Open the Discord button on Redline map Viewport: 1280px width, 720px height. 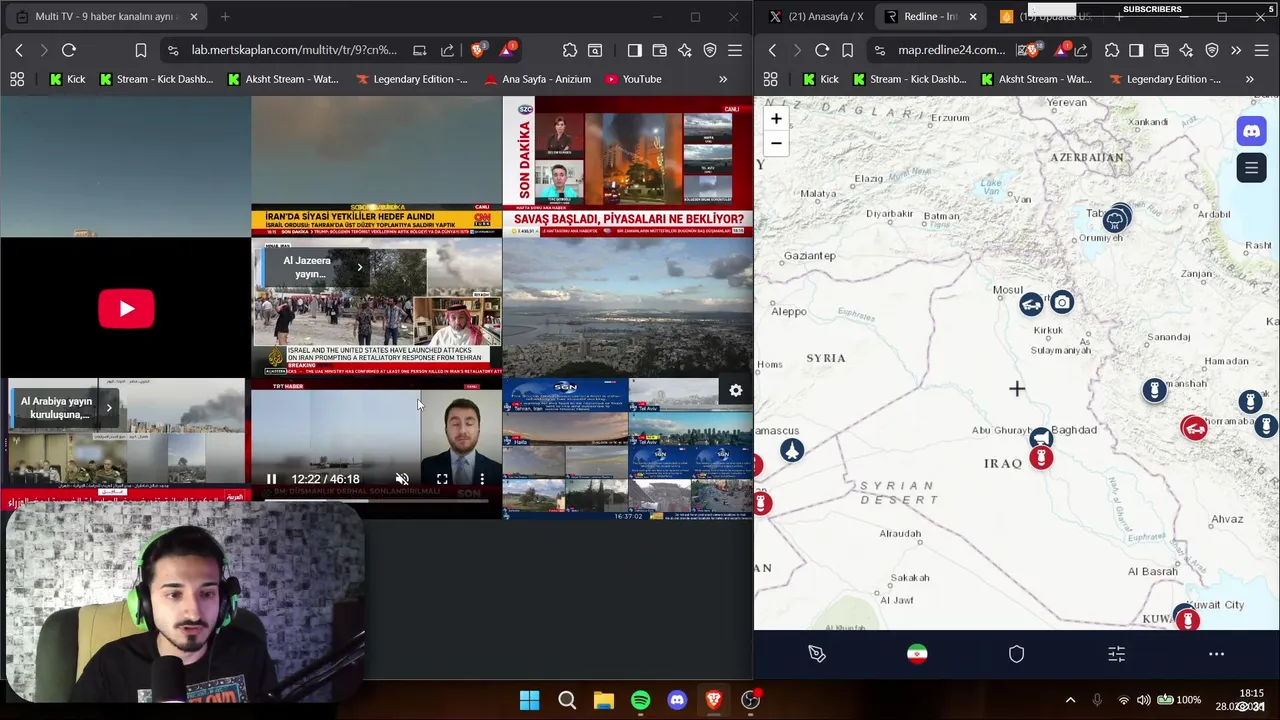click(1251, 131)
